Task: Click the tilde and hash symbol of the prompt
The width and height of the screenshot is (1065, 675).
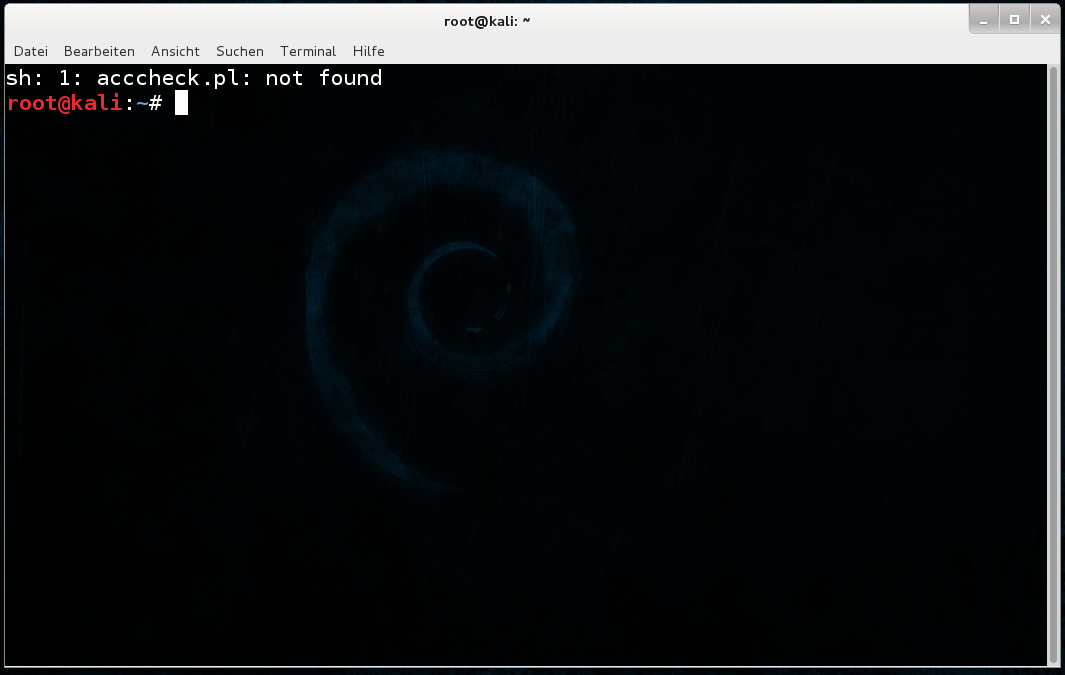Action: [x=149, y=103]
